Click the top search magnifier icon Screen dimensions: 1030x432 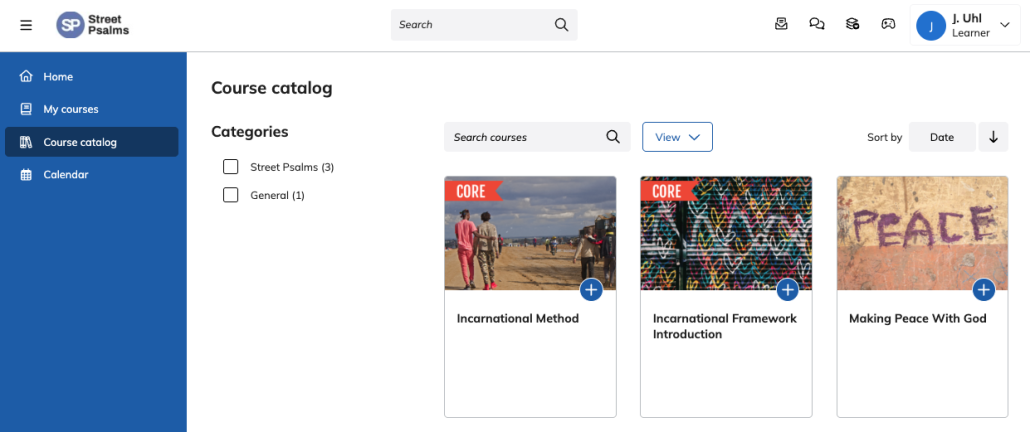click(x=561, y=24)
